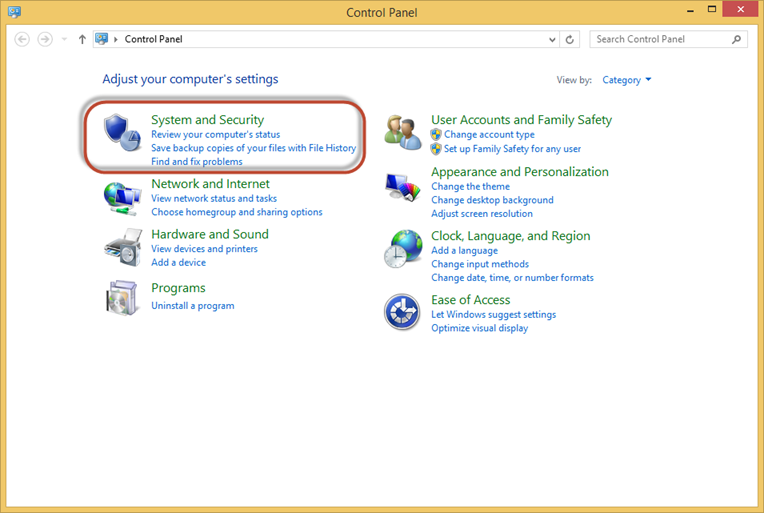This screenshot has height=513, width=764.
Task: Click Add a language
Action: point(464,250)
